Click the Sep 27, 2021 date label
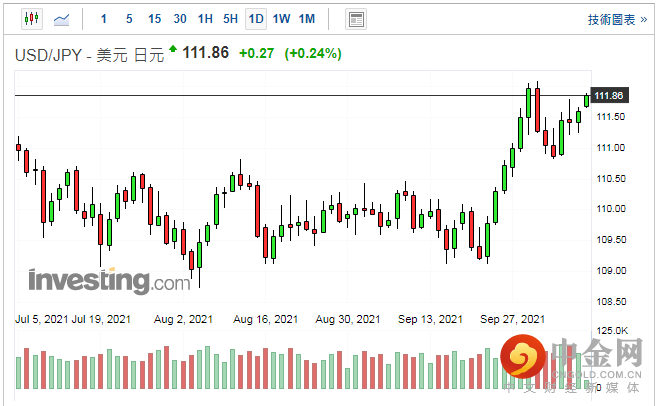Image resolution: width=657 pixels, height=406 pixels. (512, 319)
